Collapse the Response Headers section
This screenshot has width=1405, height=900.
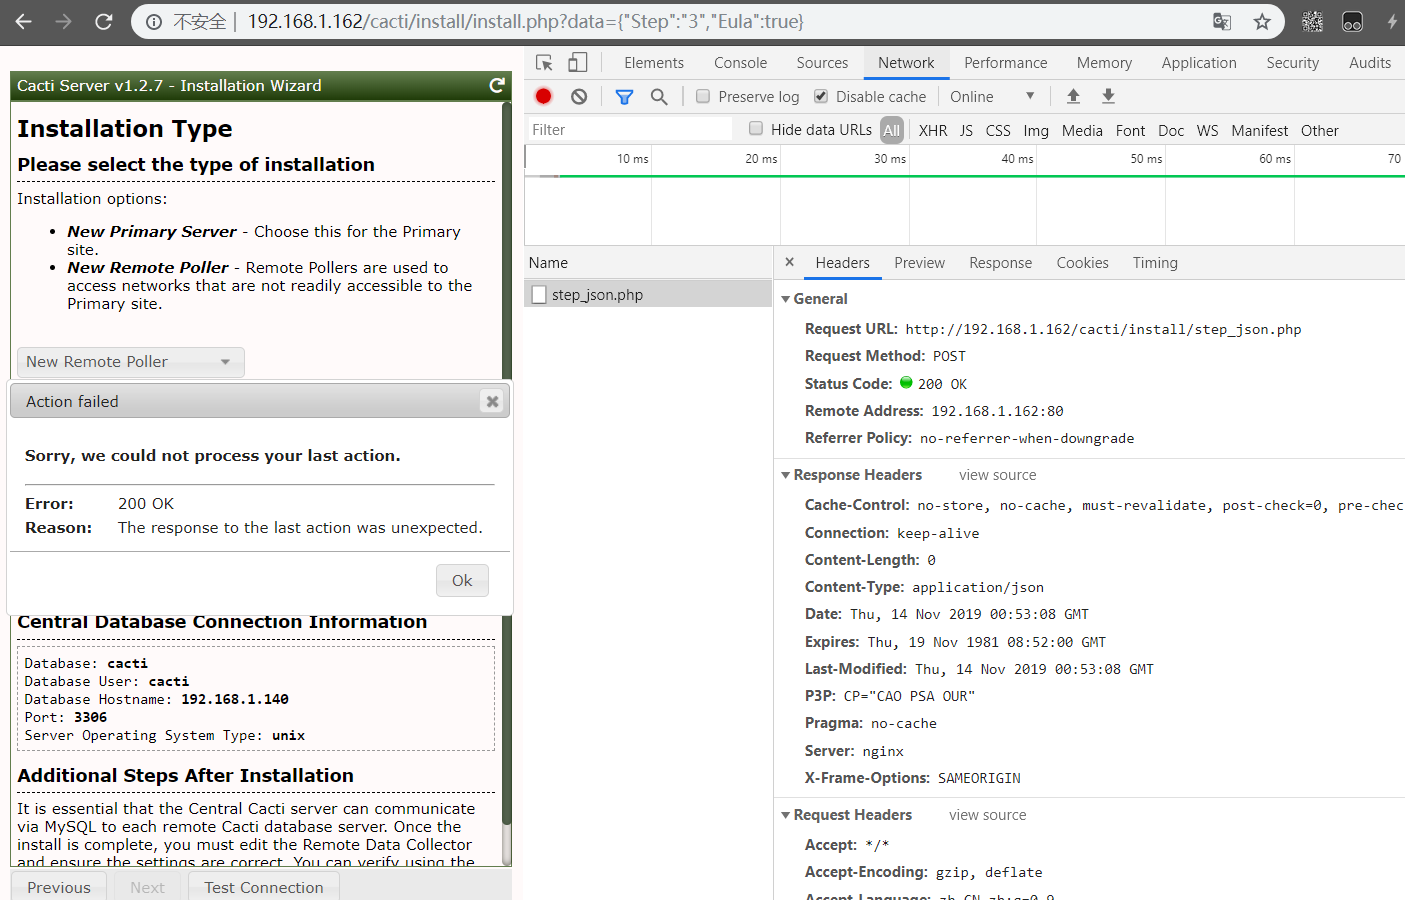point(786,475)
